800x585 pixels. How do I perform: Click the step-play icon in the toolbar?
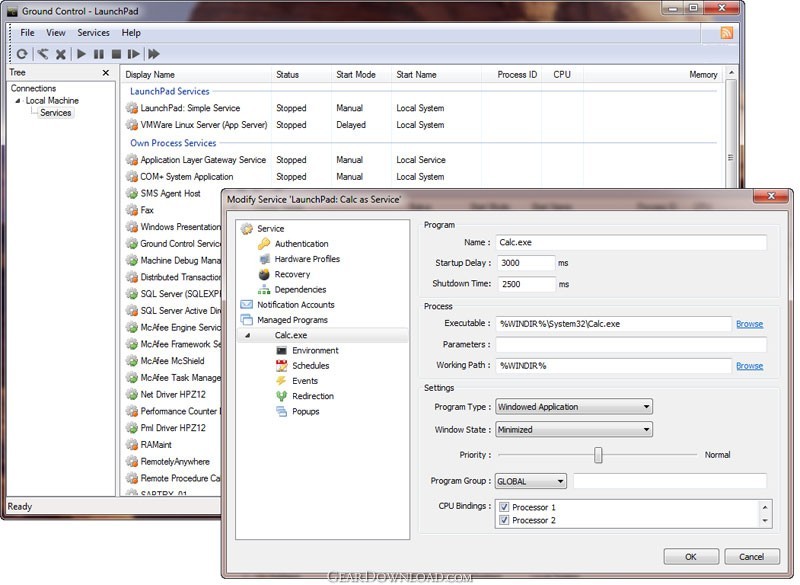point(134,54)
